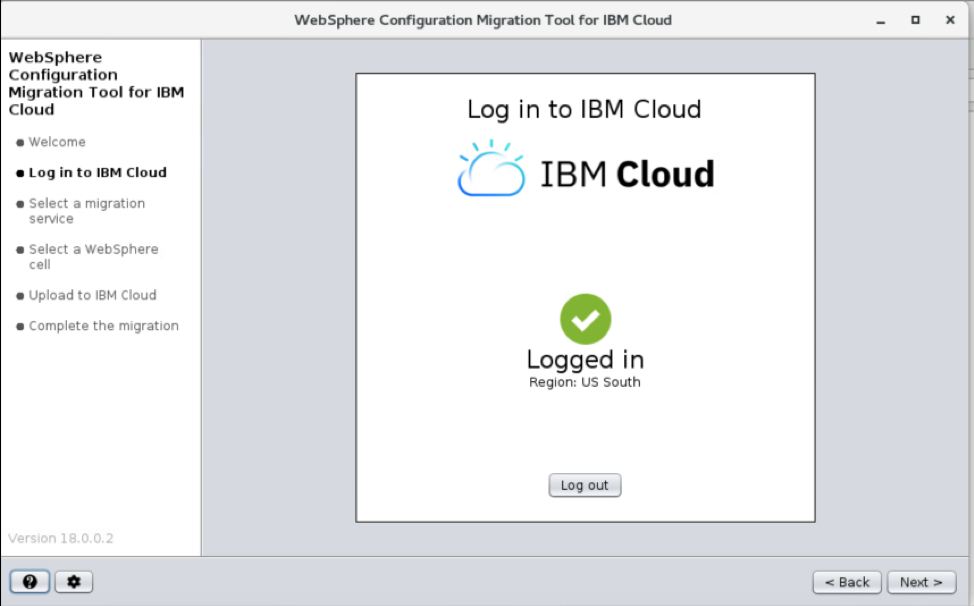Select Log in to IBM Cloud step
This screenshot has height=606, width=974.
tap(97, 173)
